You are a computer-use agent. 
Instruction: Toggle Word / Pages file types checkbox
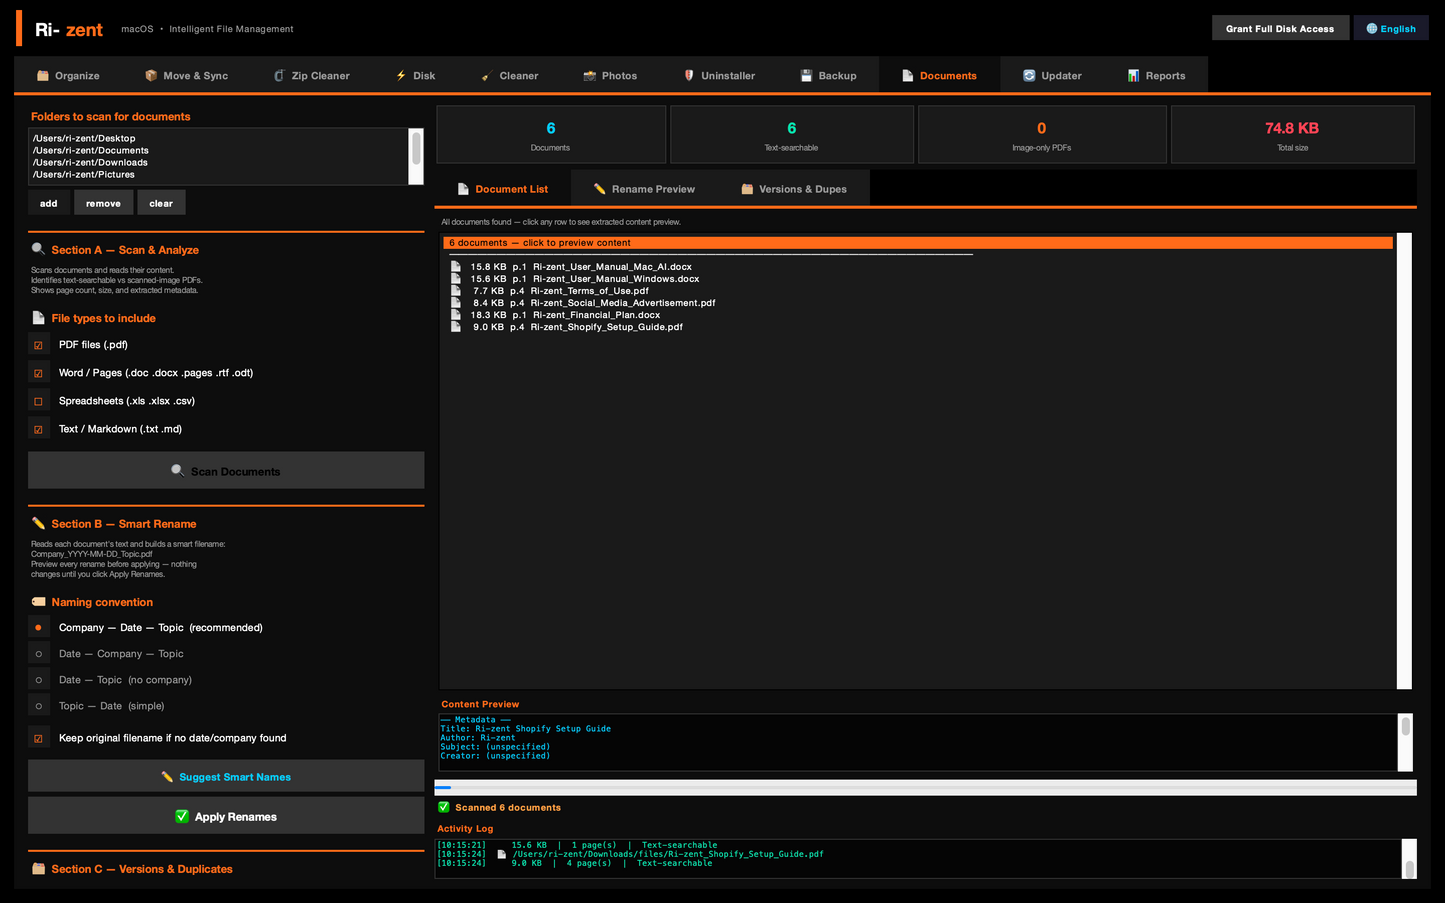click(x=39, y=373)
